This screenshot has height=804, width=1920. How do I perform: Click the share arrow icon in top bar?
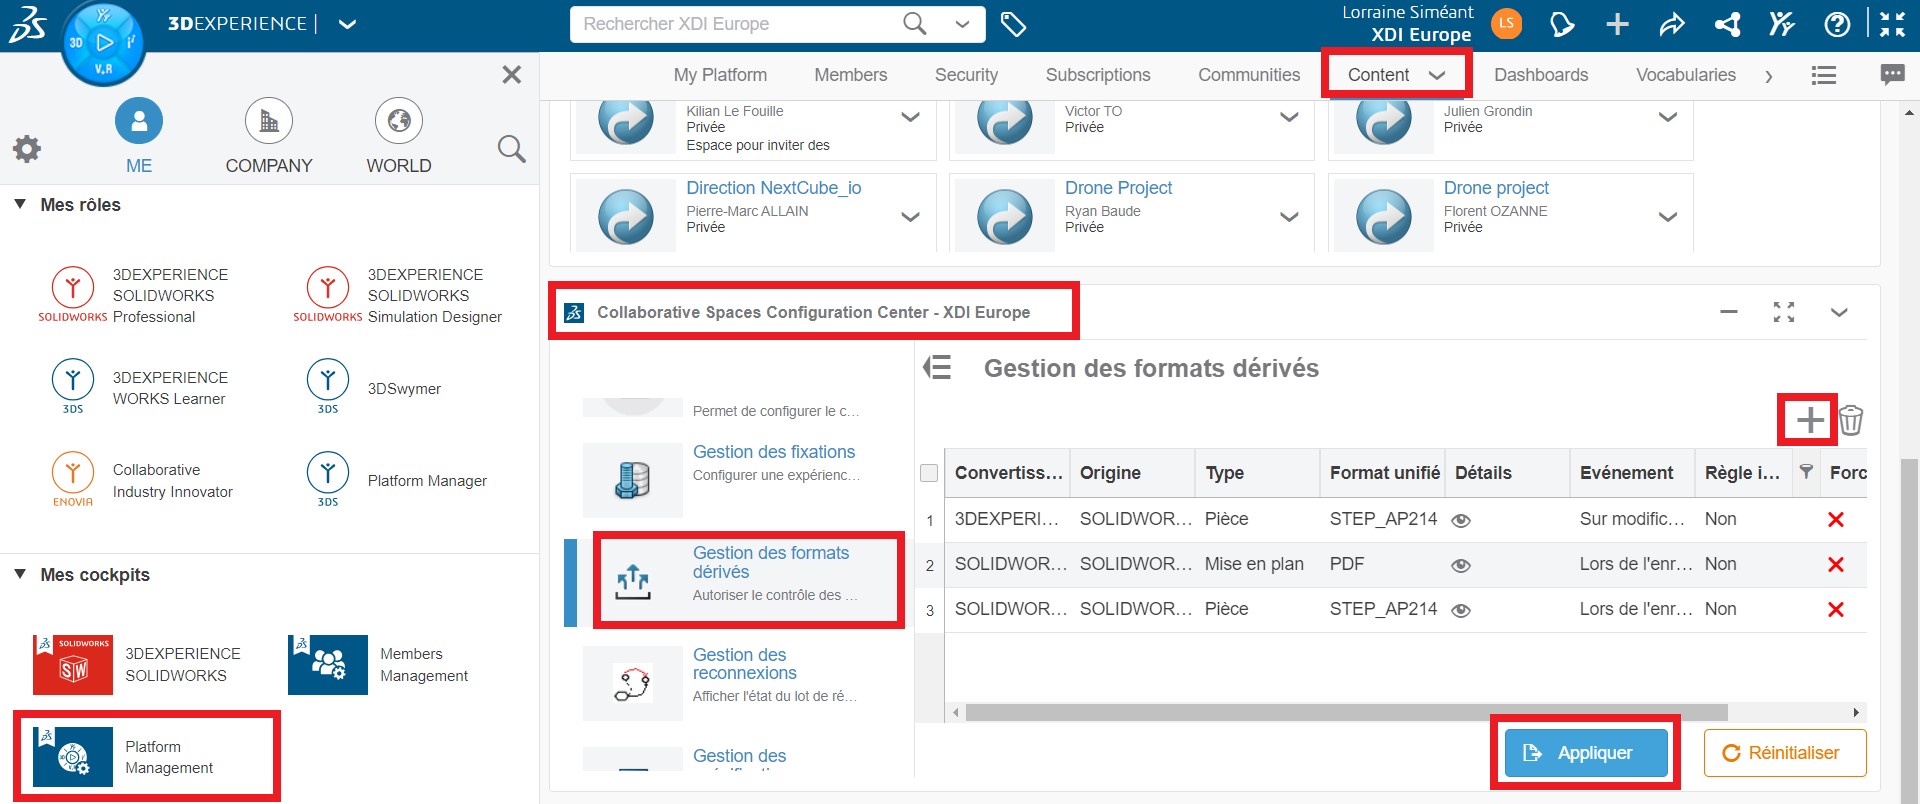(1672, 25)
